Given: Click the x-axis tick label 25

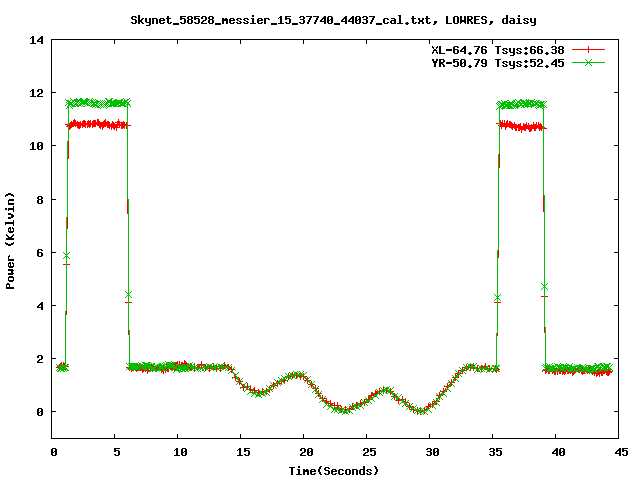Looking at the screenshot, I should click(x=369, y=452).
